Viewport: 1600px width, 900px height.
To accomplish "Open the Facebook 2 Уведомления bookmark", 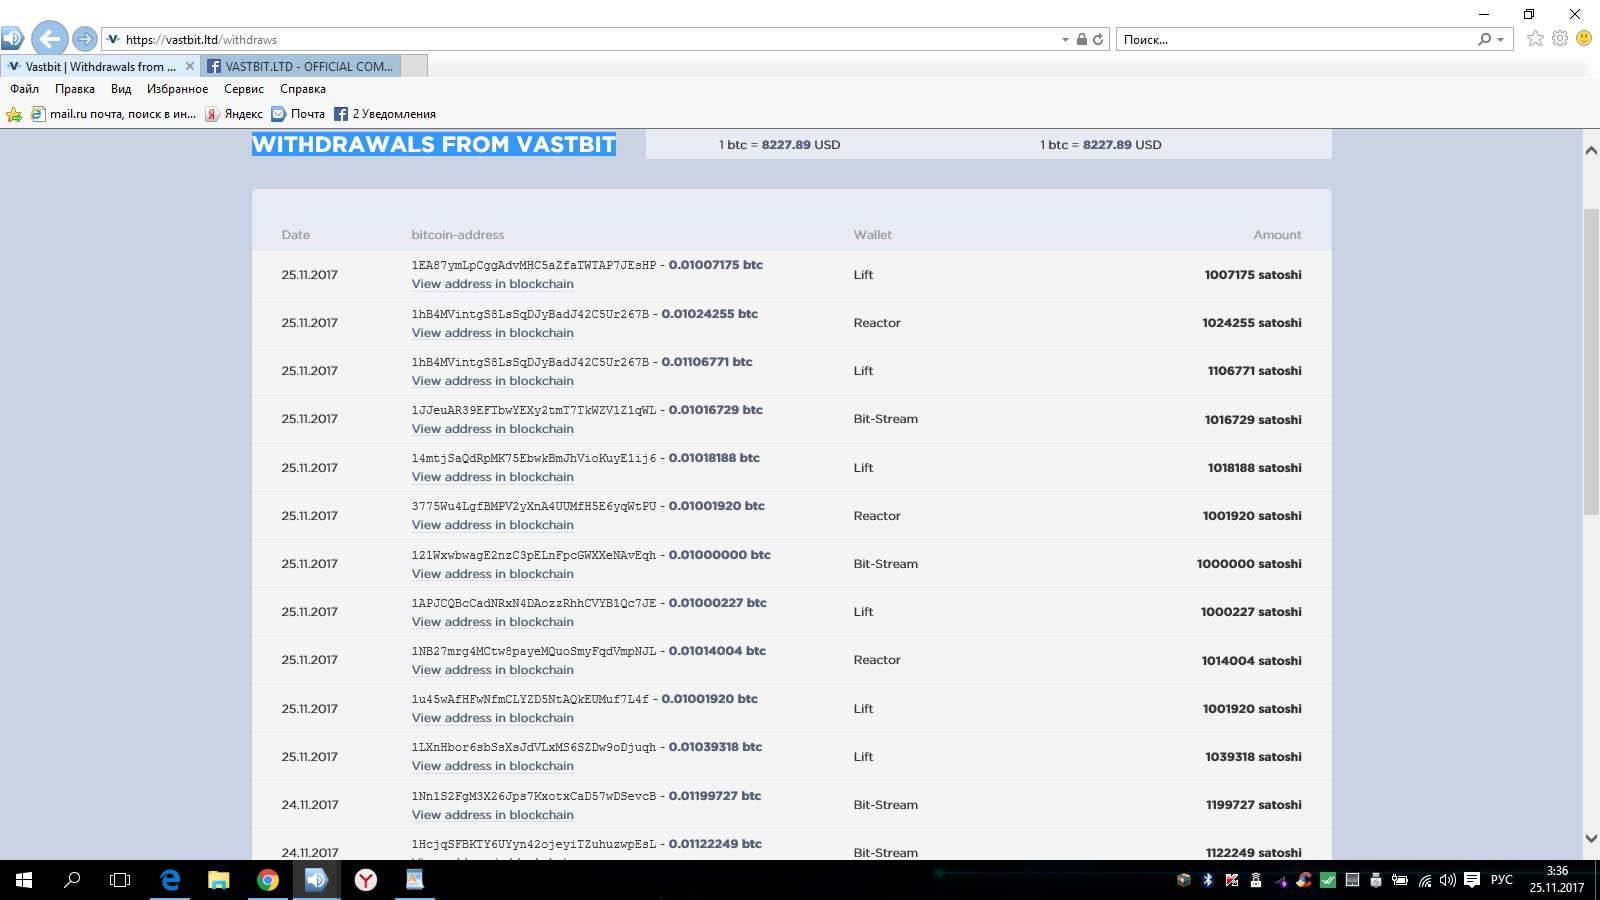I will click(x=385, y=114).
